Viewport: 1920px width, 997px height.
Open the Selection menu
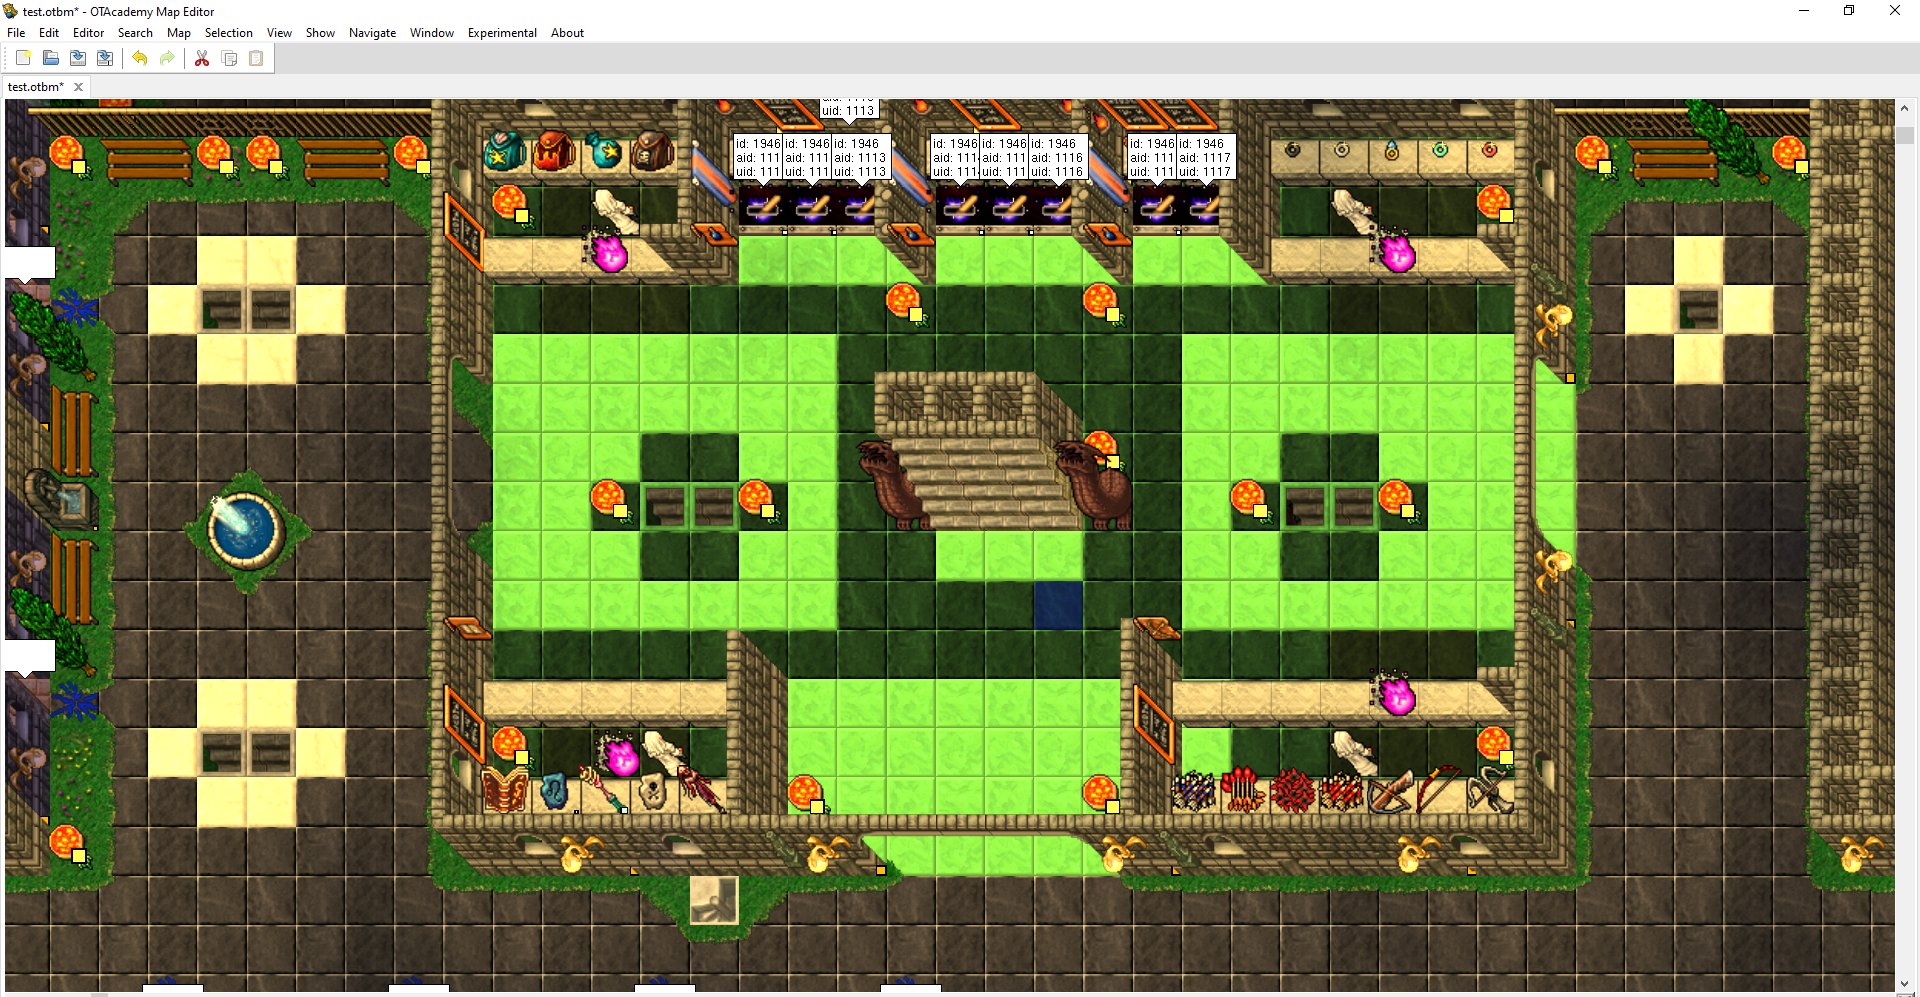click(229, 33)
